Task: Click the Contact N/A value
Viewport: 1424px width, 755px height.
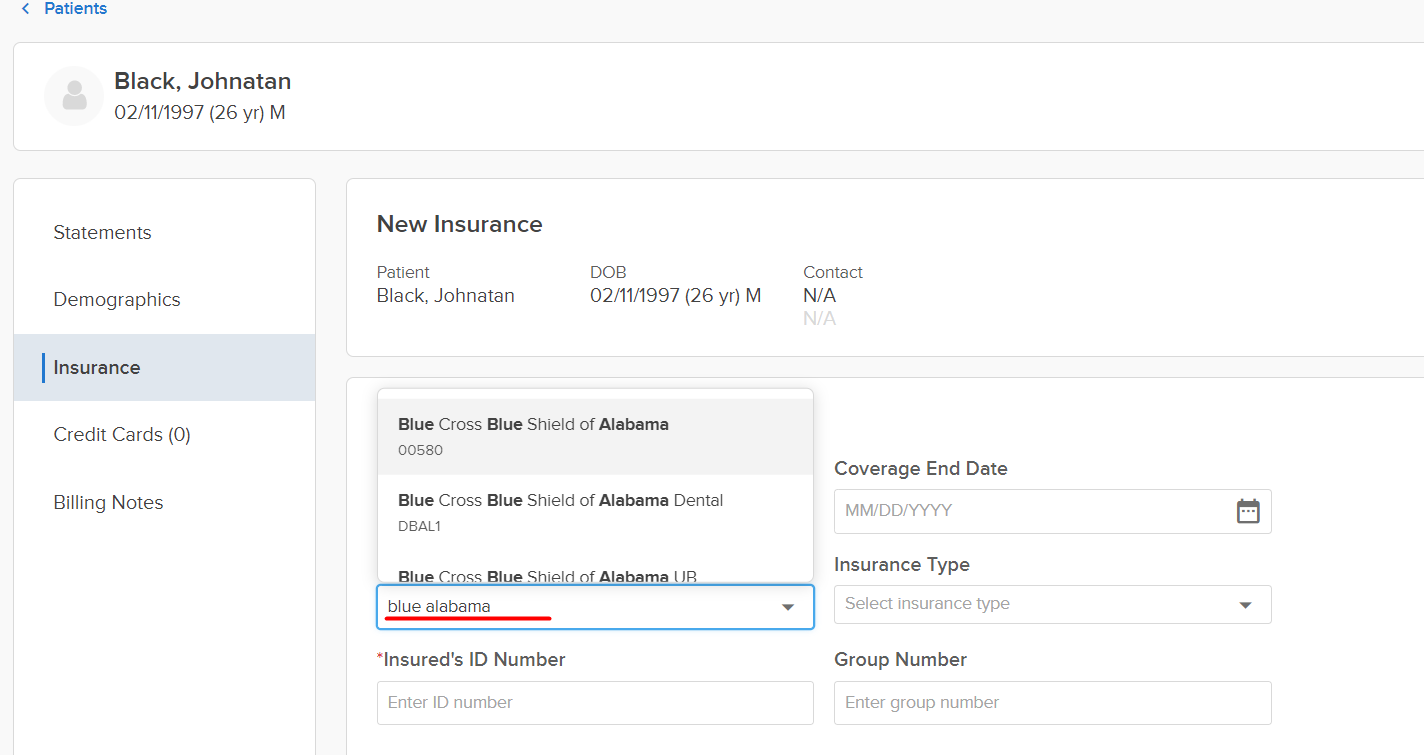Action: 819,296
